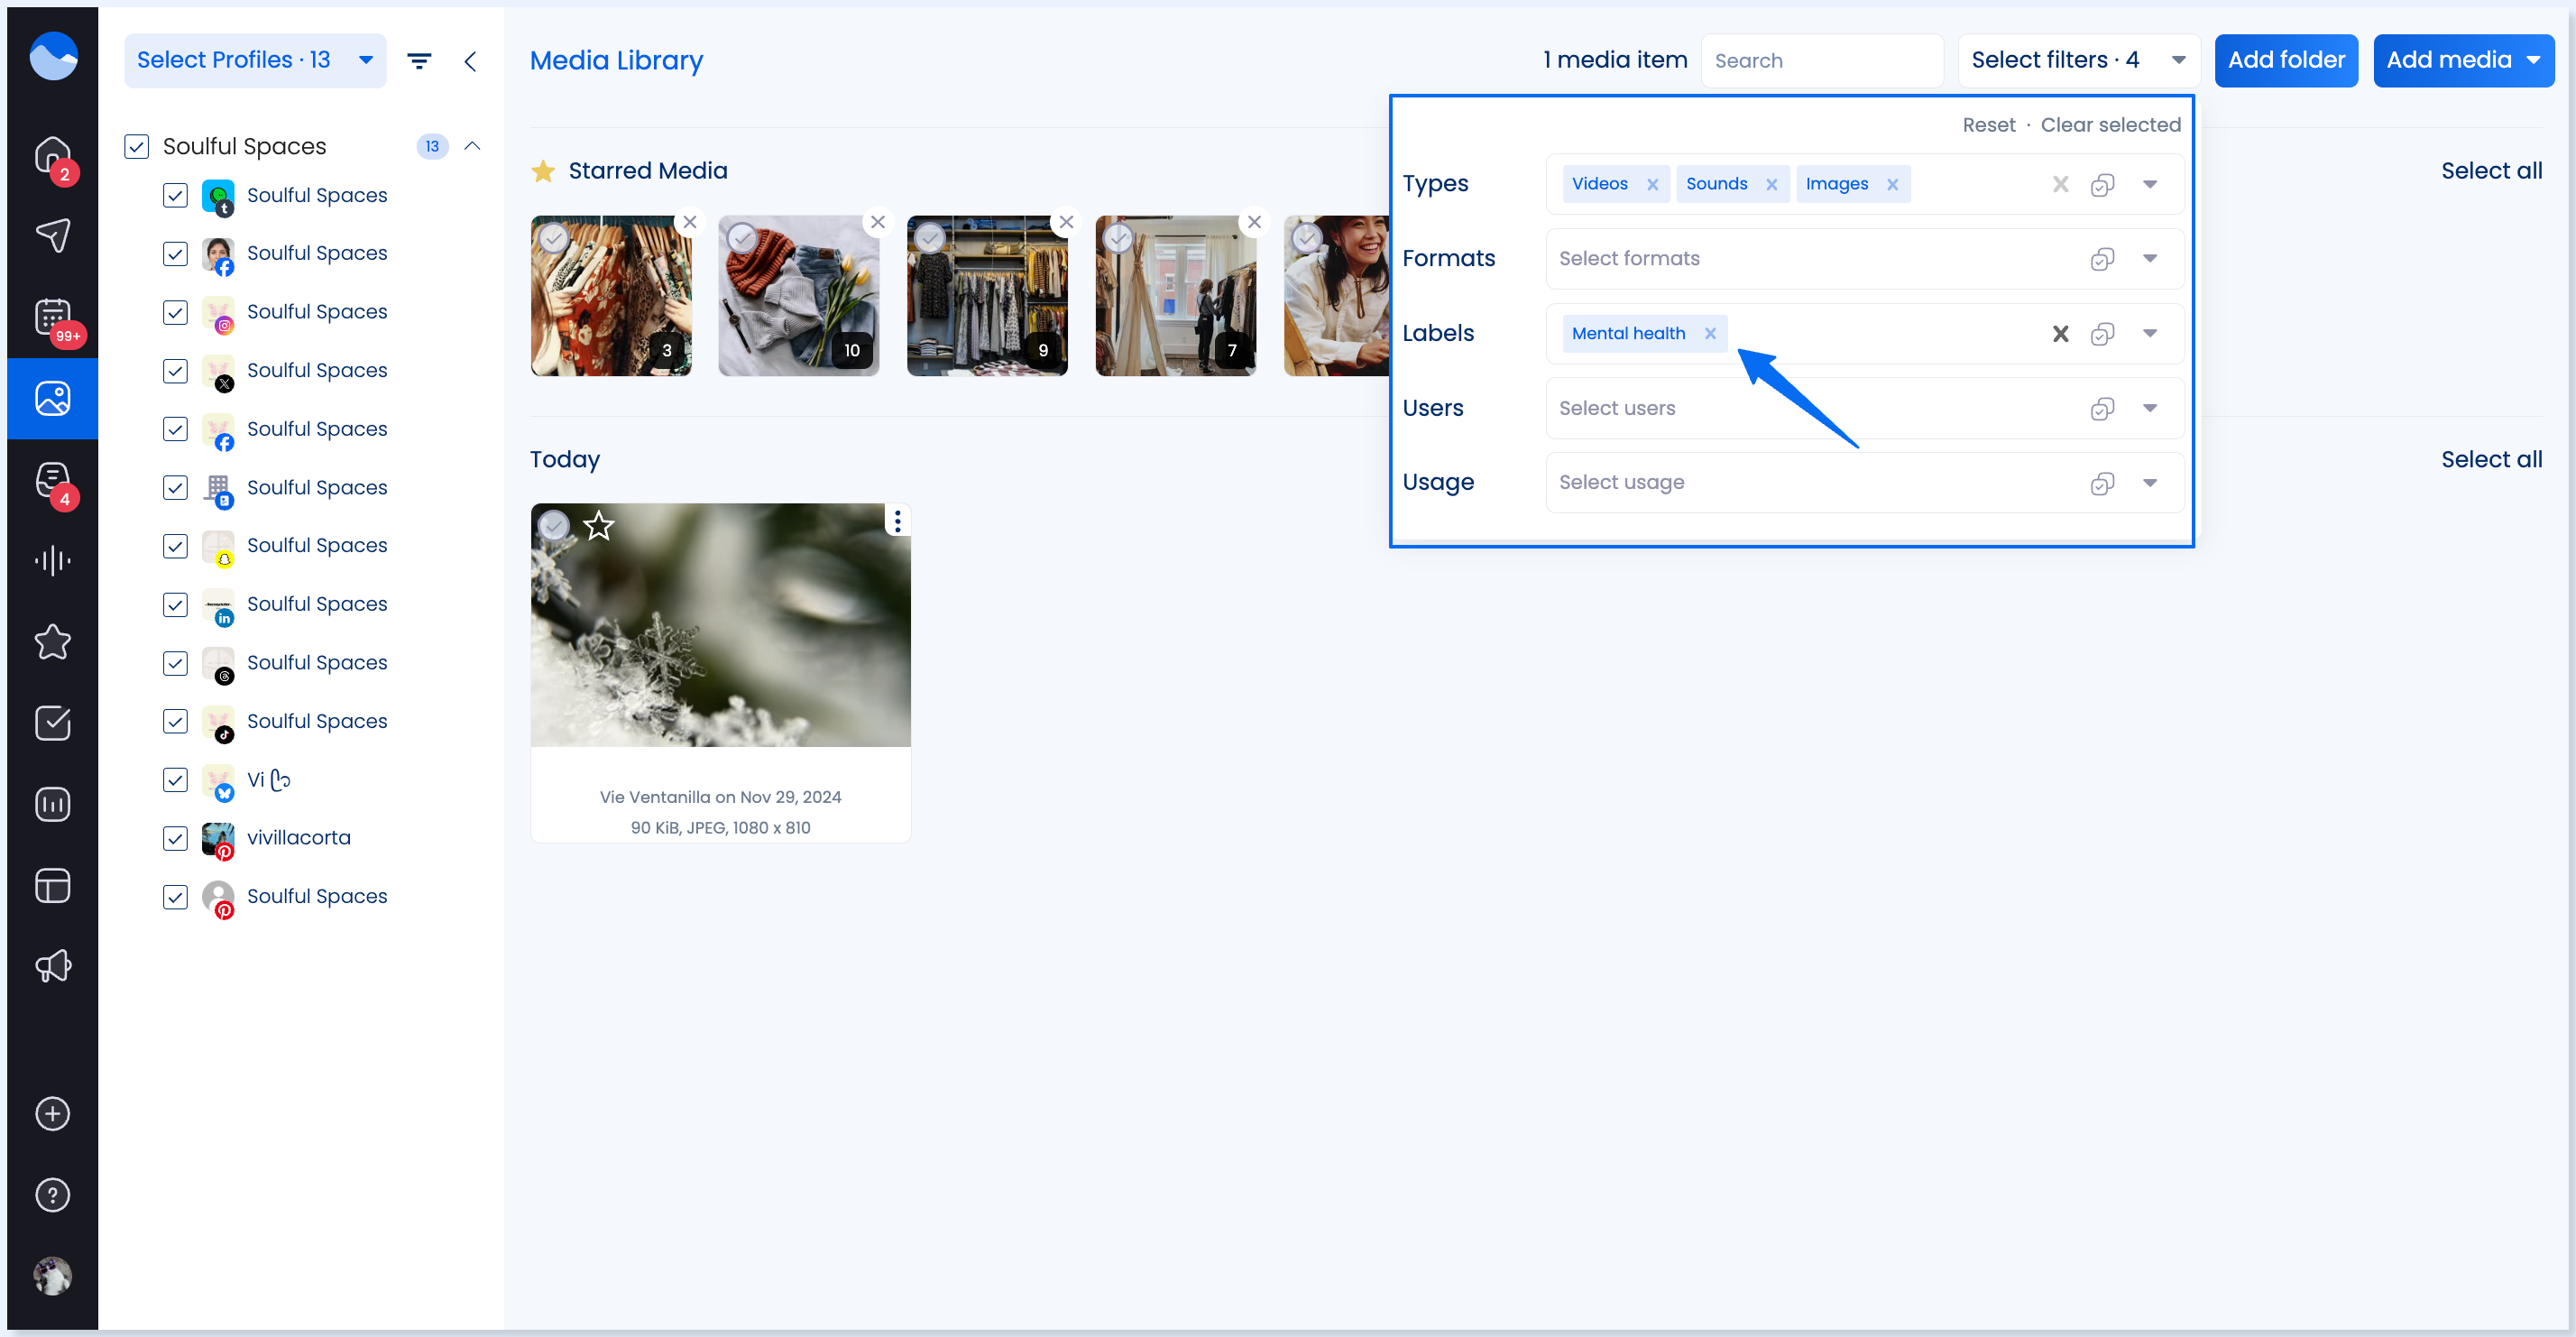Select the snowflake image checkmark circle
Screen dimensions: 2576x1337
(553, 525)
